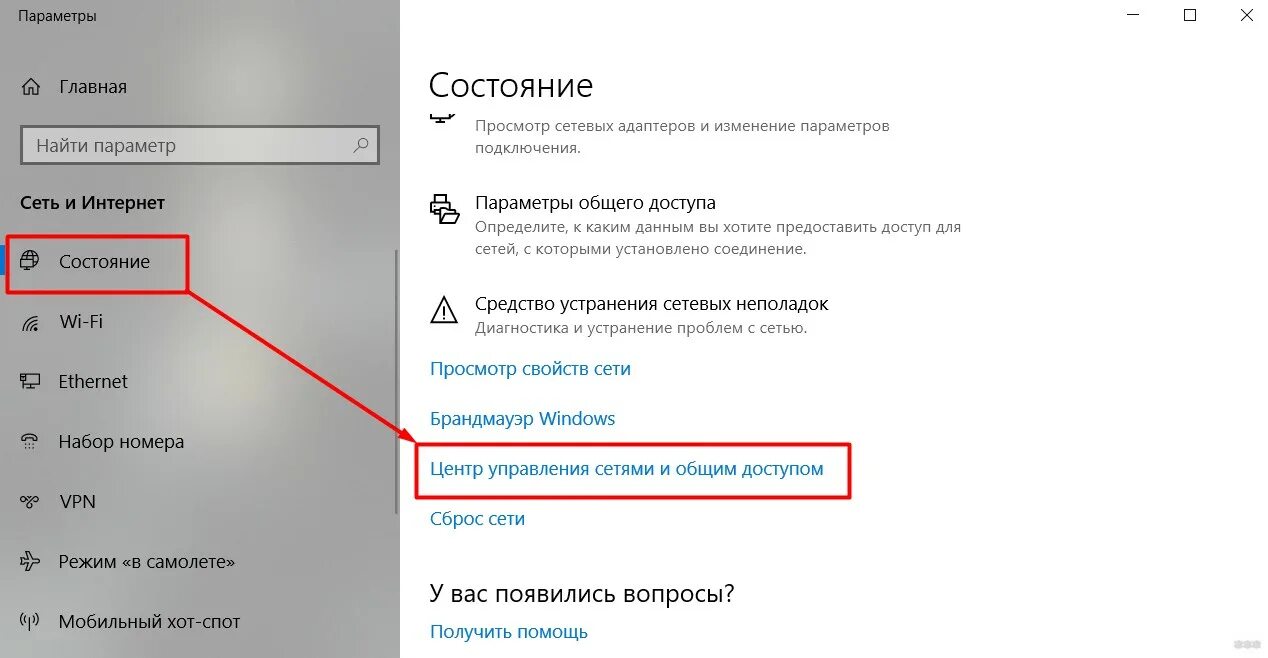This screenshot has width=1268, height=658.
Task: Click the warning triangle troubleshooter icon
Action: tap(444, 310)
